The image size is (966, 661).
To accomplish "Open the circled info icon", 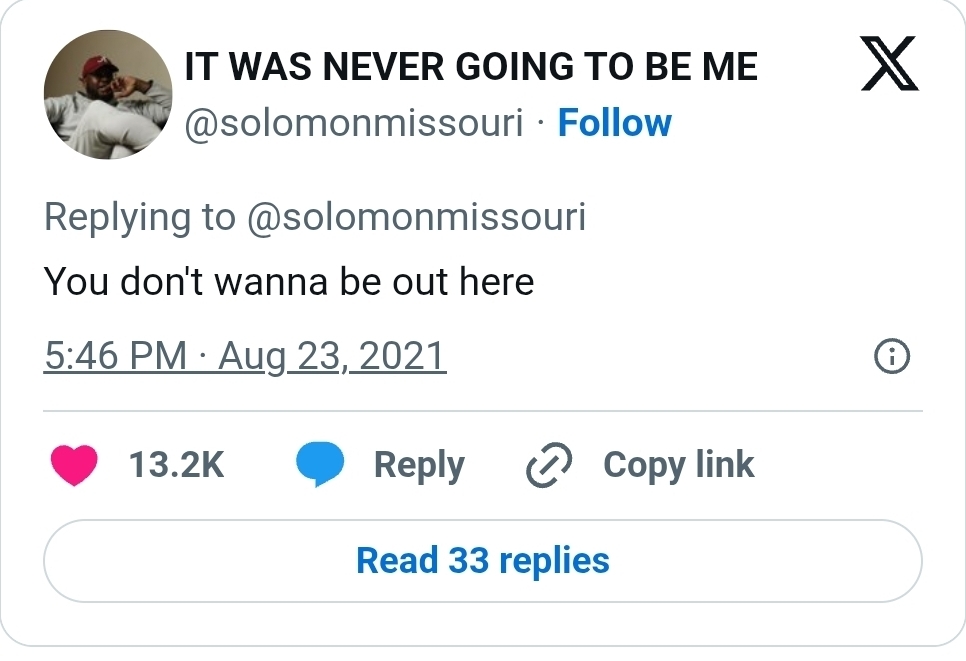I will pyautogui.click(x=891, y=356).
